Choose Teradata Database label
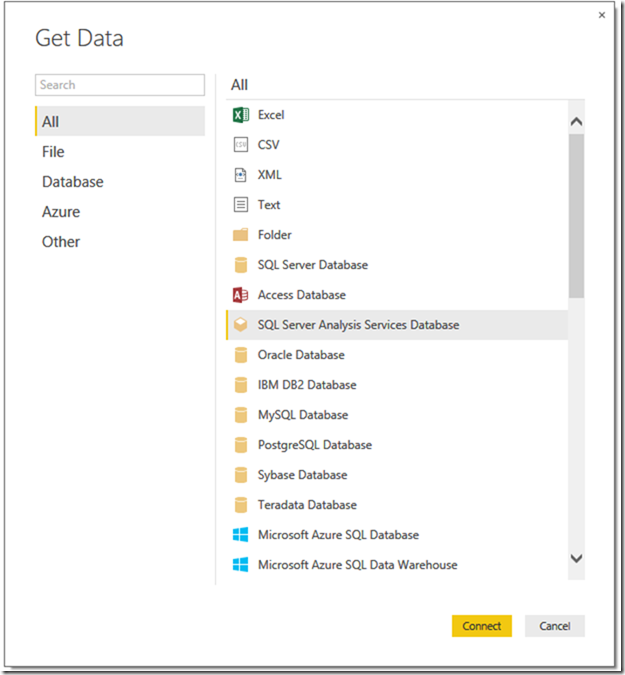This screenshot has height=675, width=625. (307, 505)
